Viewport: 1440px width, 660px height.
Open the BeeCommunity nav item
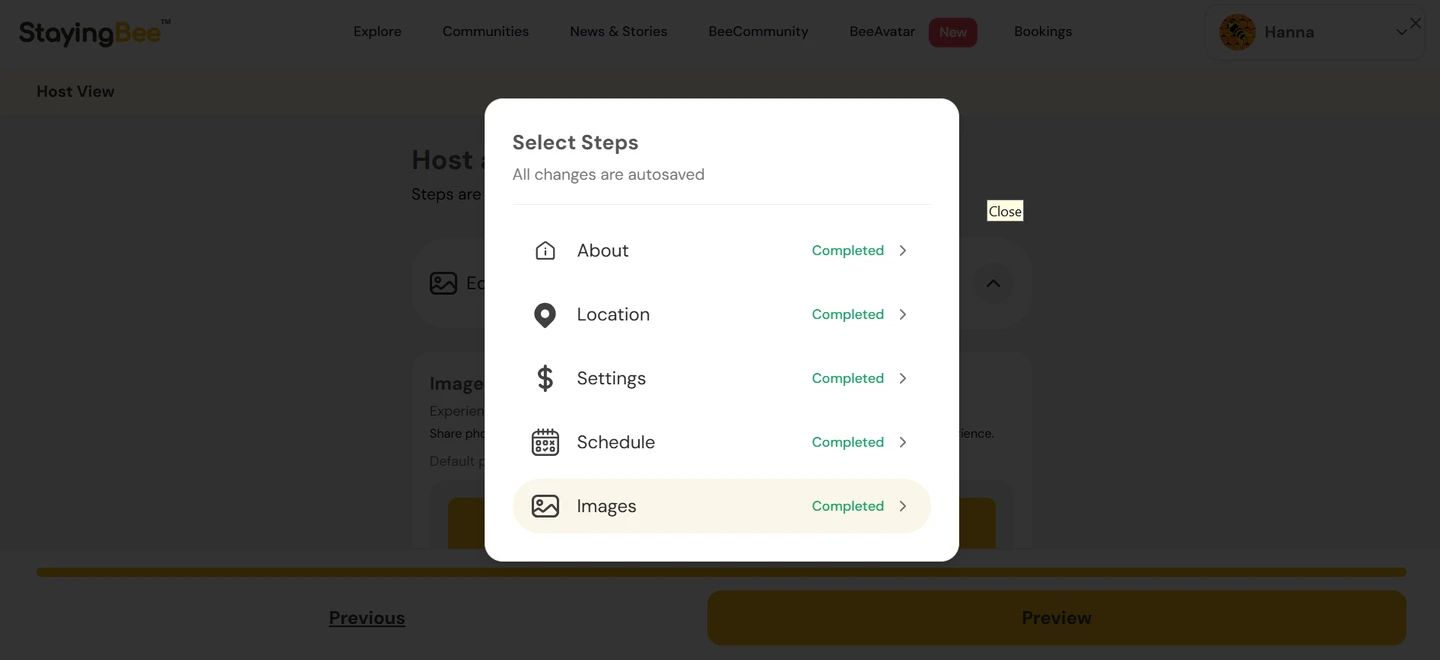(x=758, y=32)
